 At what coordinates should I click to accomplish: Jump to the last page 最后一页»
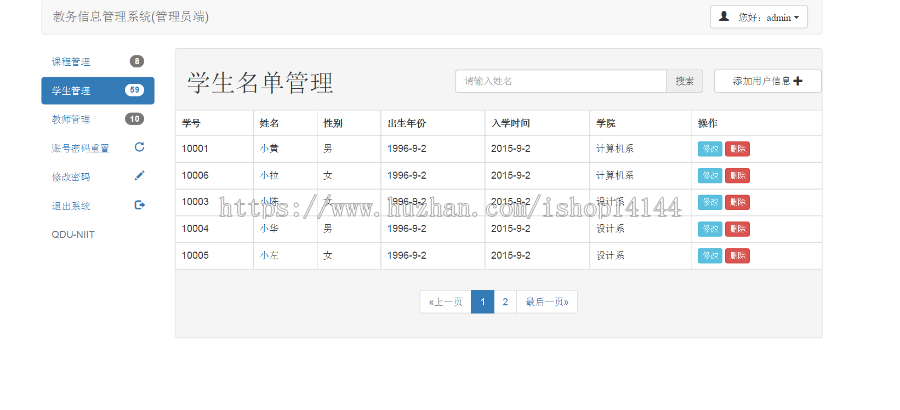[x=547, y=302]
